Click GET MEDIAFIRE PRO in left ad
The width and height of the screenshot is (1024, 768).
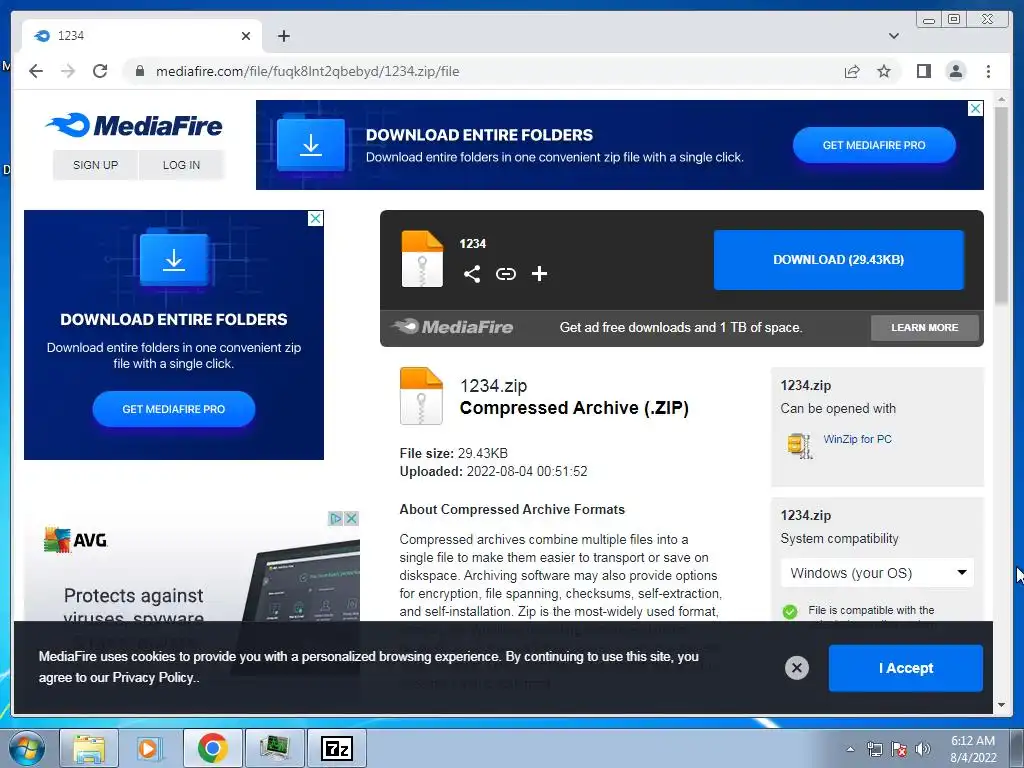[x=174, y=409]
